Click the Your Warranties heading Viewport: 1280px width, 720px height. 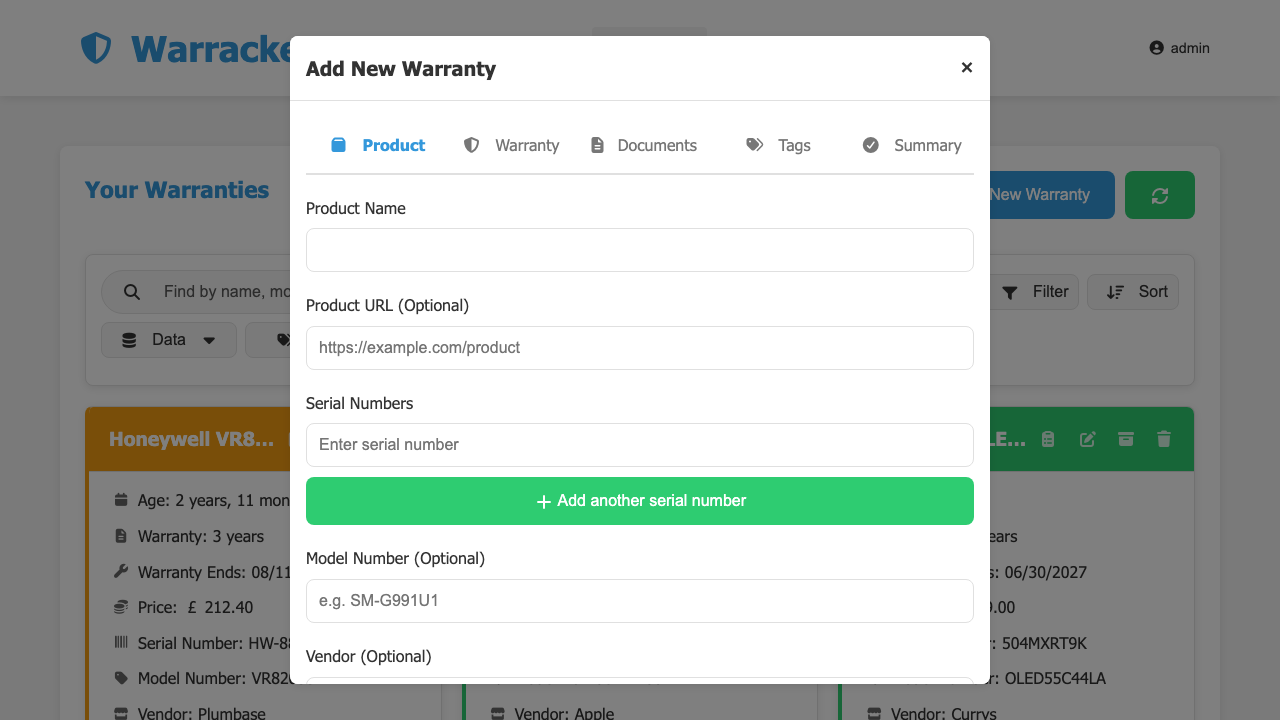coord(177,190)
